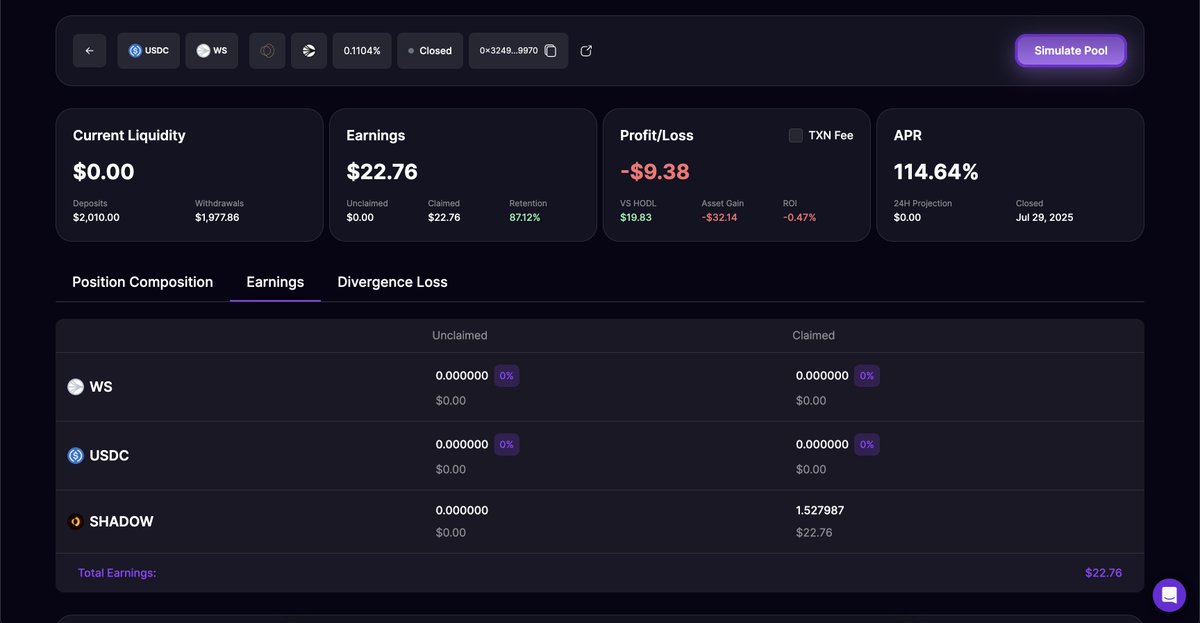The width and height of the screenshot is (1200, 623).
Task: Click the WS claimed 0% badge
Action: pos(867,376)
